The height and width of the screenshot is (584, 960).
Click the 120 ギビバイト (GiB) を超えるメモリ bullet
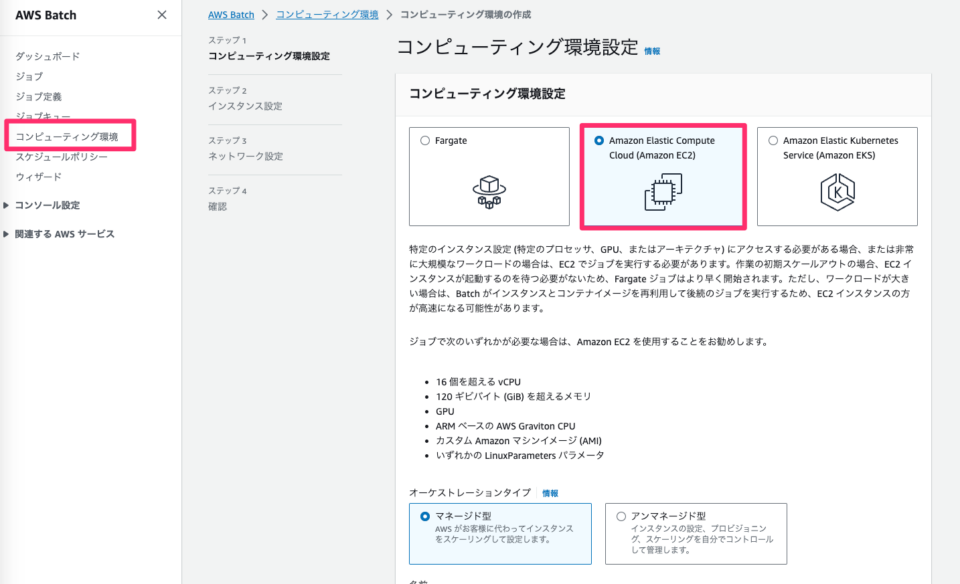tap(513, 397)
